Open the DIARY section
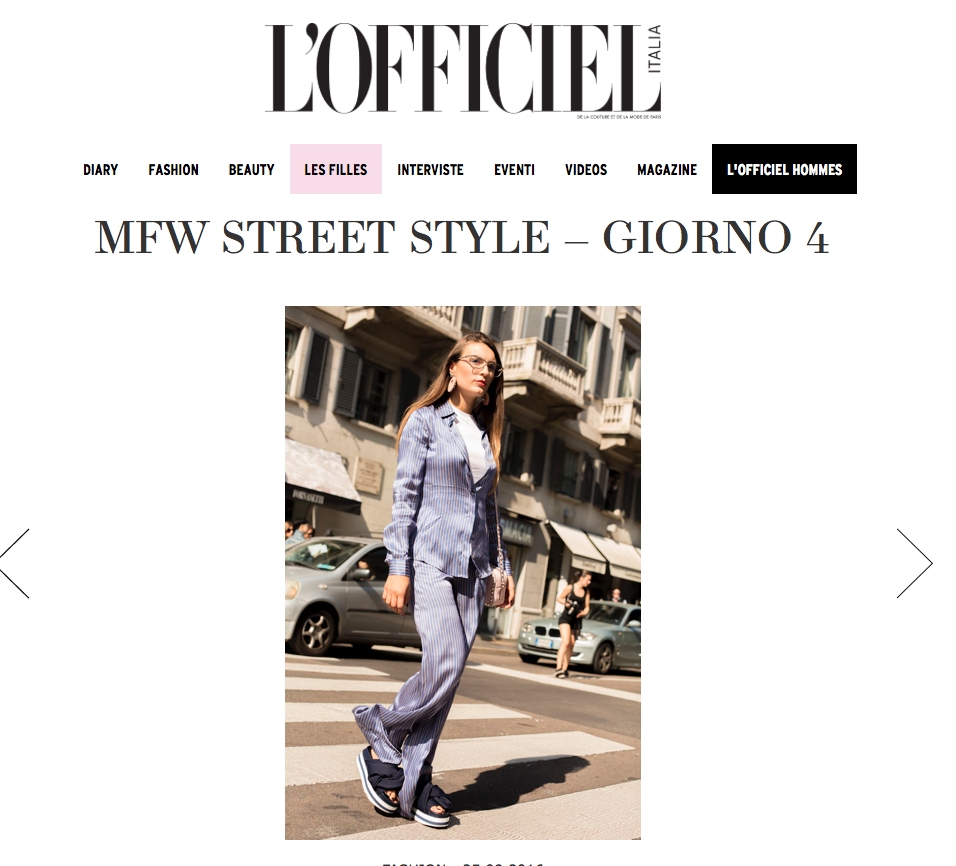The width and height of the screenshot is (956, 866). [x=101, y=170]
